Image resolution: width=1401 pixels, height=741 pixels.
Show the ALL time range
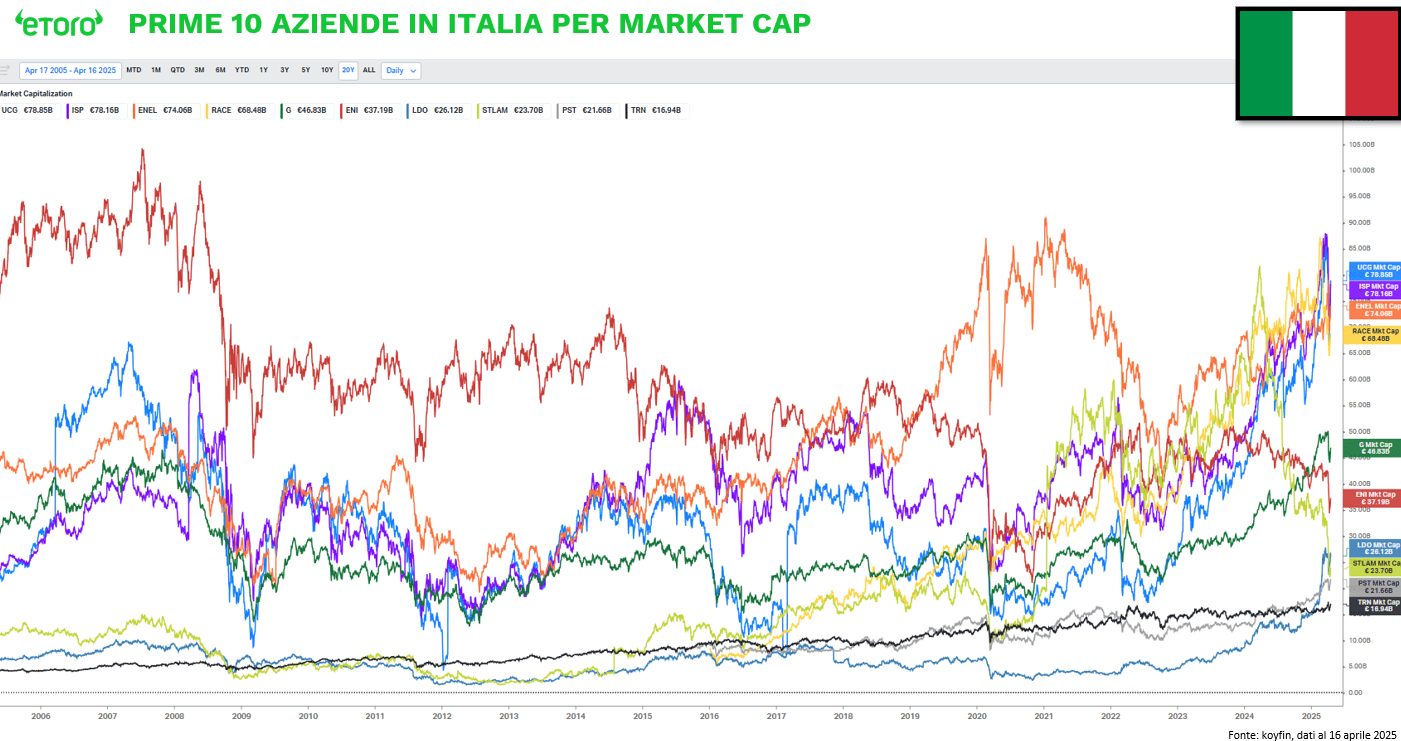coord(369,70)
